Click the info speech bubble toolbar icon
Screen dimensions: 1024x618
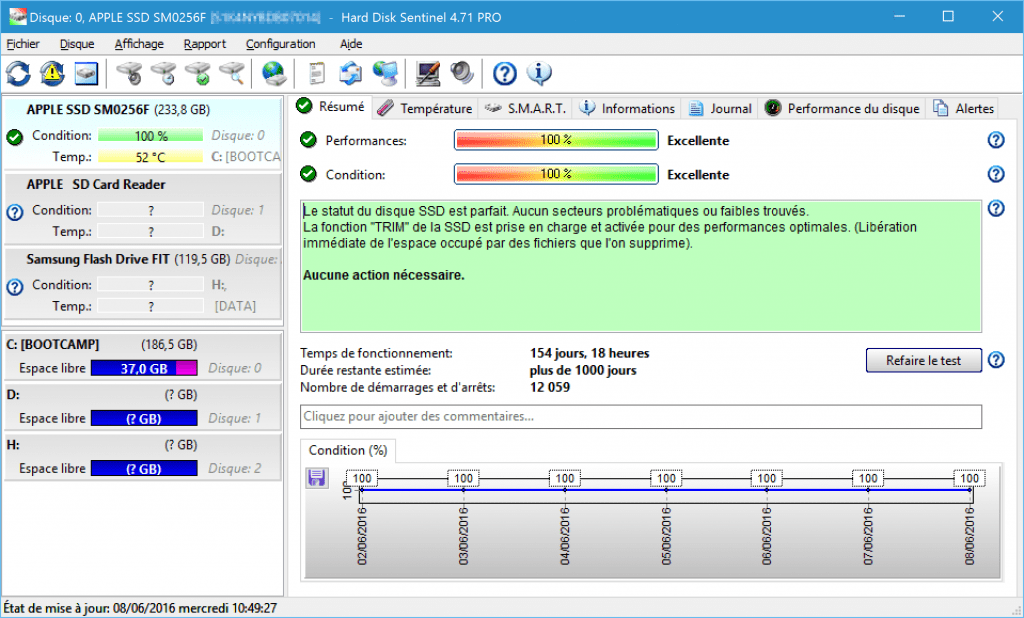[539, 73]
